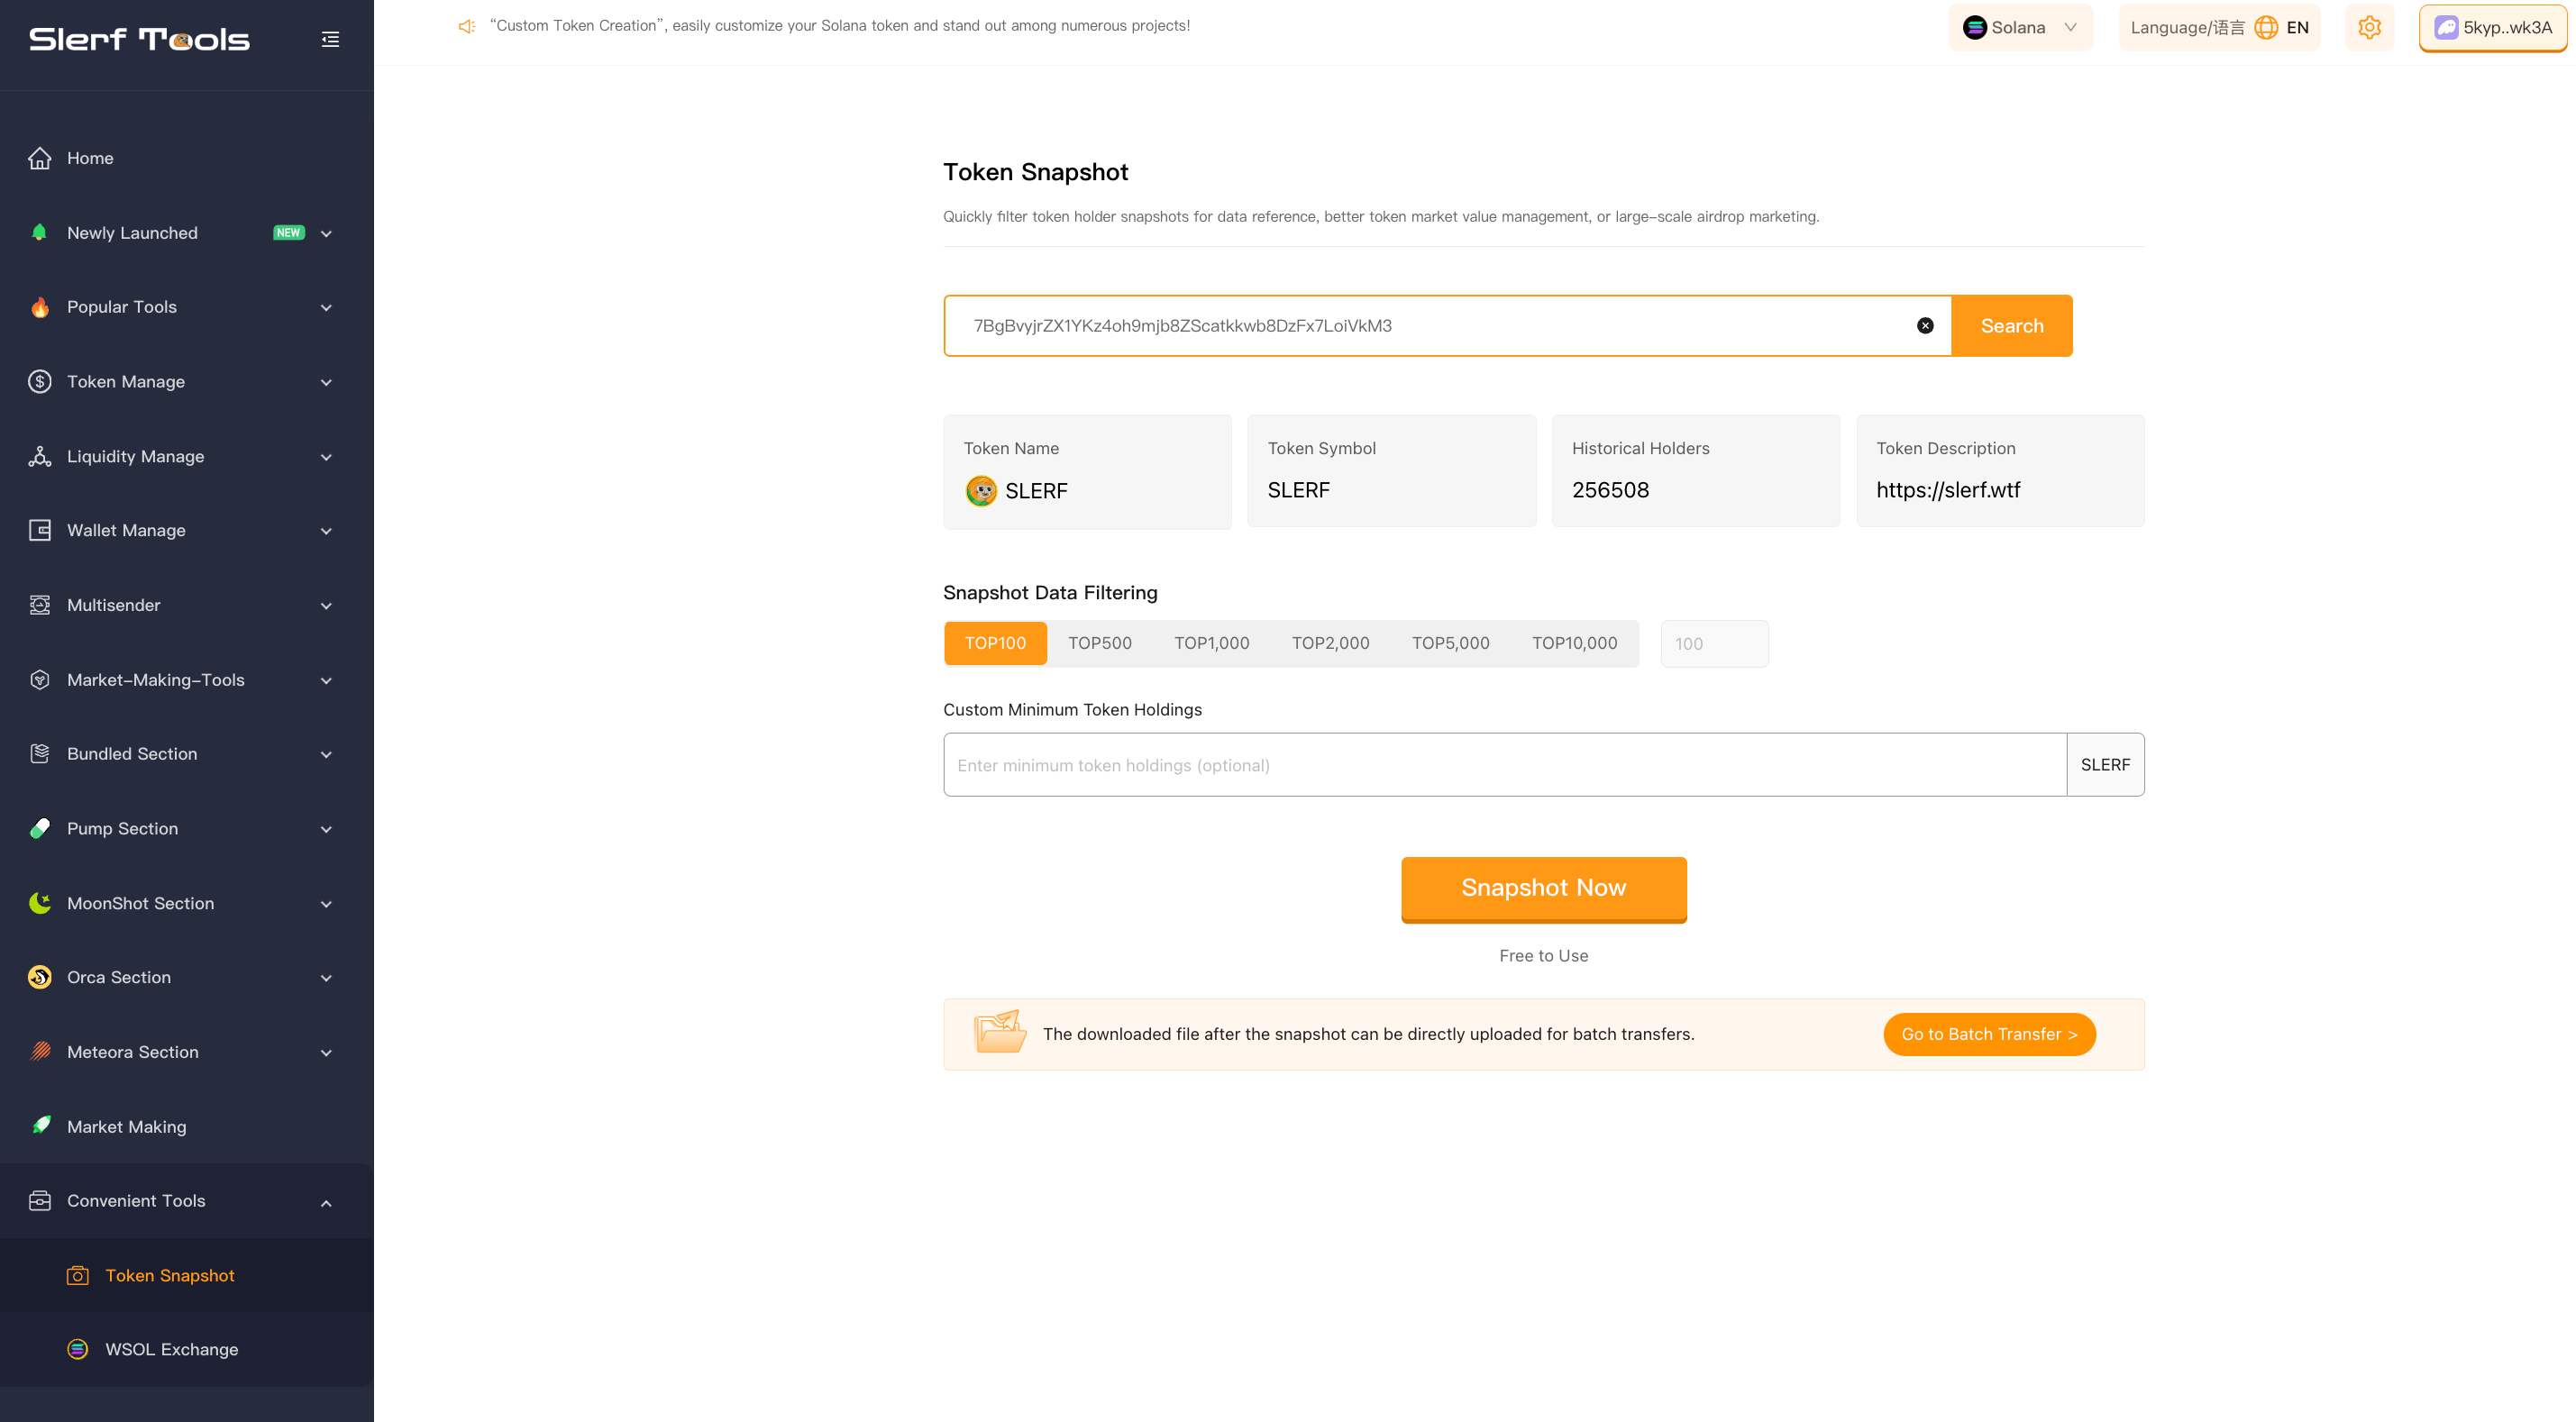
Task: Open the Language selector
Action: point(2219,27)
